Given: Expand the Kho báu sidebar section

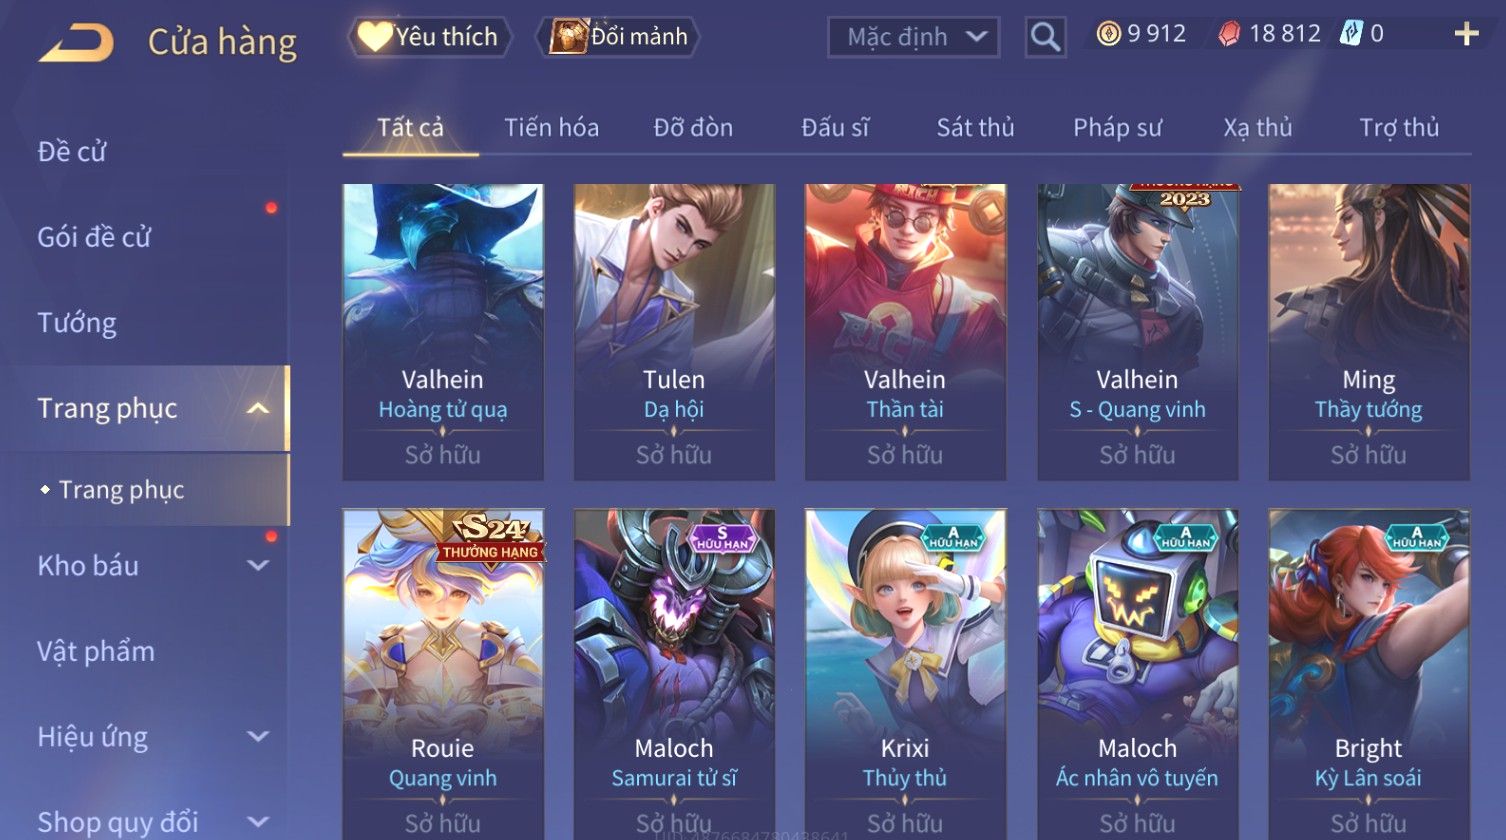Looking at the screenshot, I should [258, 565].
